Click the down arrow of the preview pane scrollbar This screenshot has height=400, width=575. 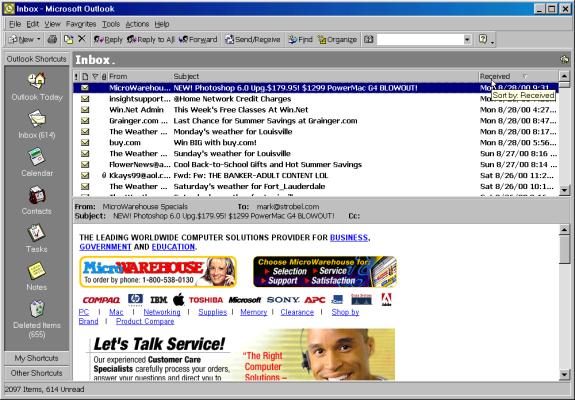[564, 374]
